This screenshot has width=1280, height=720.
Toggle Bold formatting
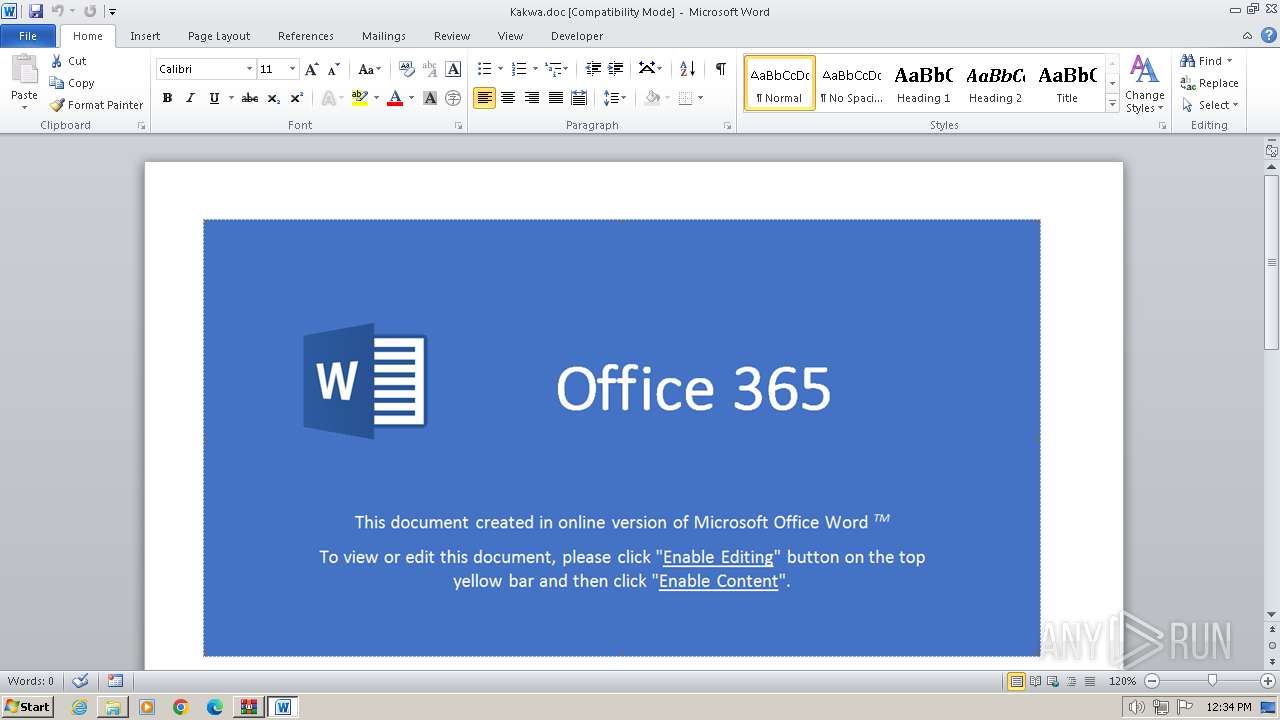tap(167, 98)
